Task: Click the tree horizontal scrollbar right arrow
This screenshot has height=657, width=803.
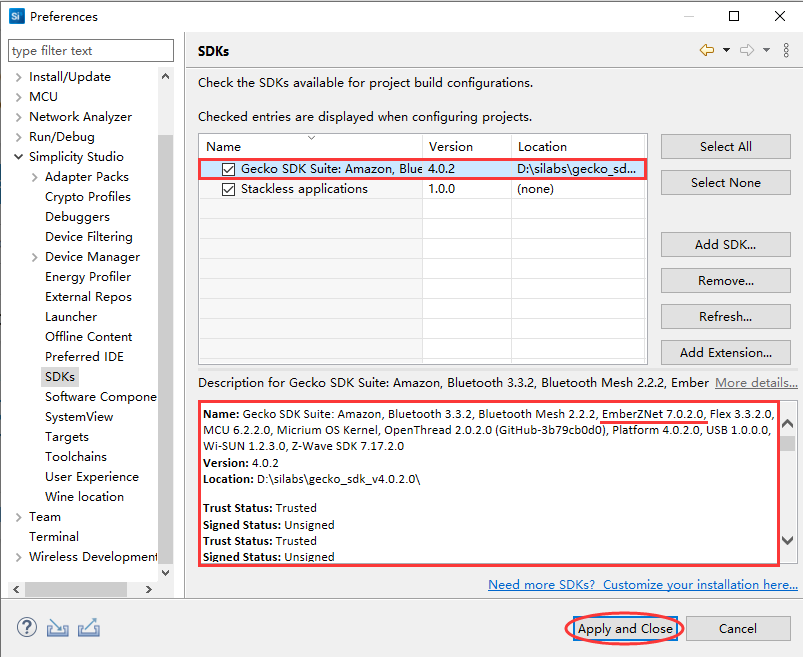Action: click(149, 589)
